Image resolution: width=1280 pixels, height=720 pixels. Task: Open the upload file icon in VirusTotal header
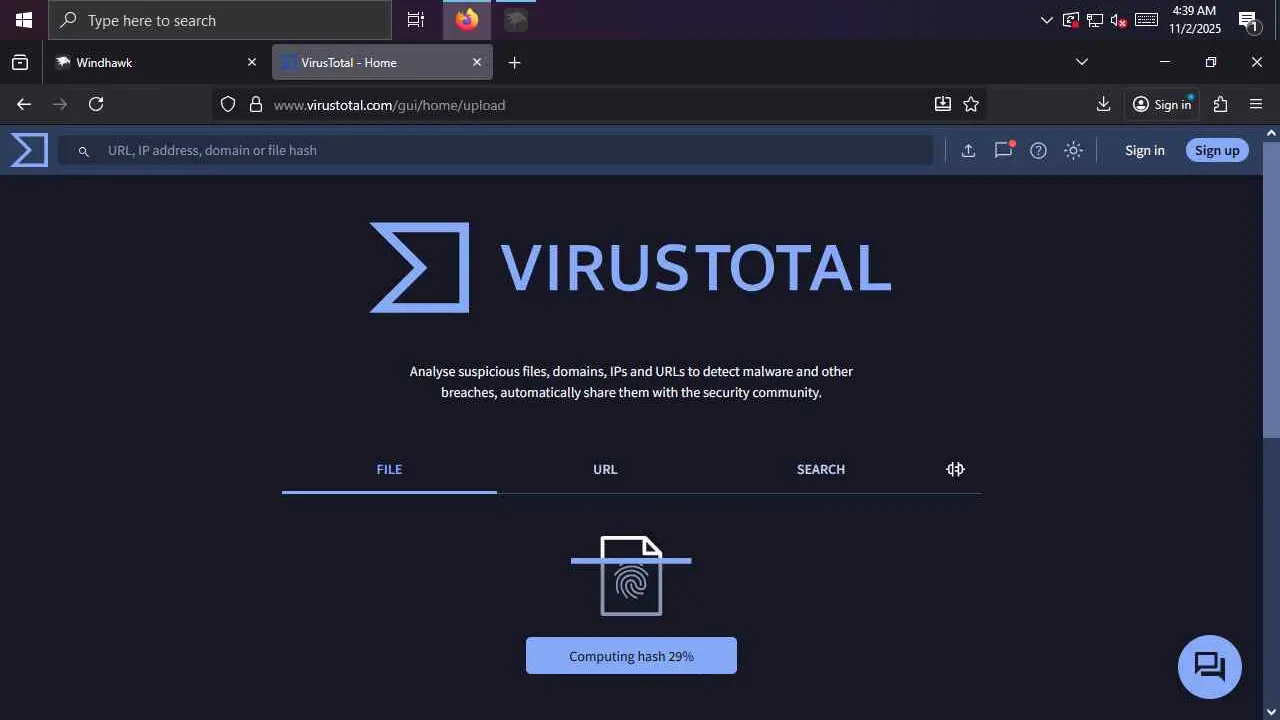point(968,150)
